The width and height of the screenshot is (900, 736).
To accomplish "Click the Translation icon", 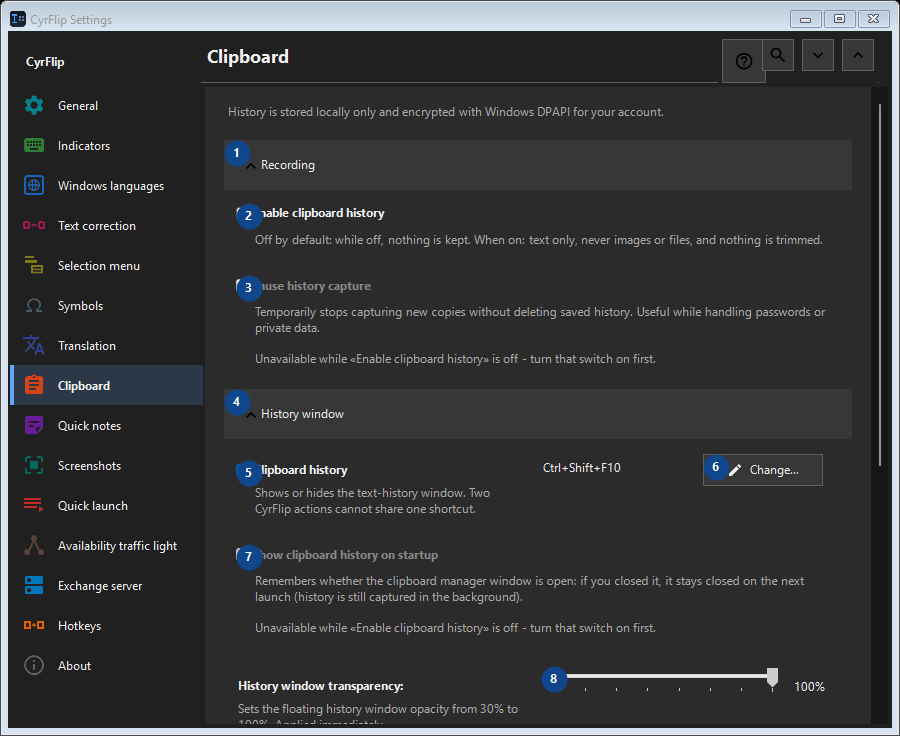I will pos(34,346).
